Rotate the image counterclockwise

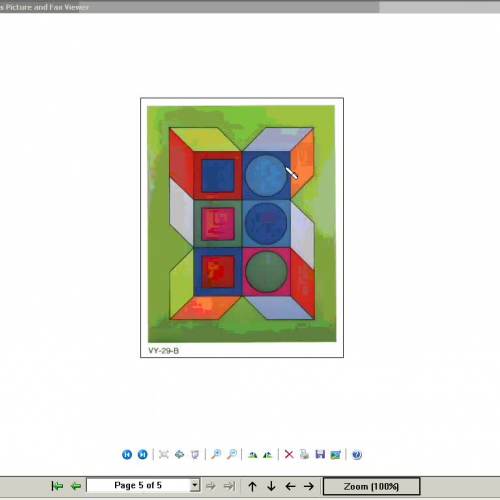click(268, 454)
